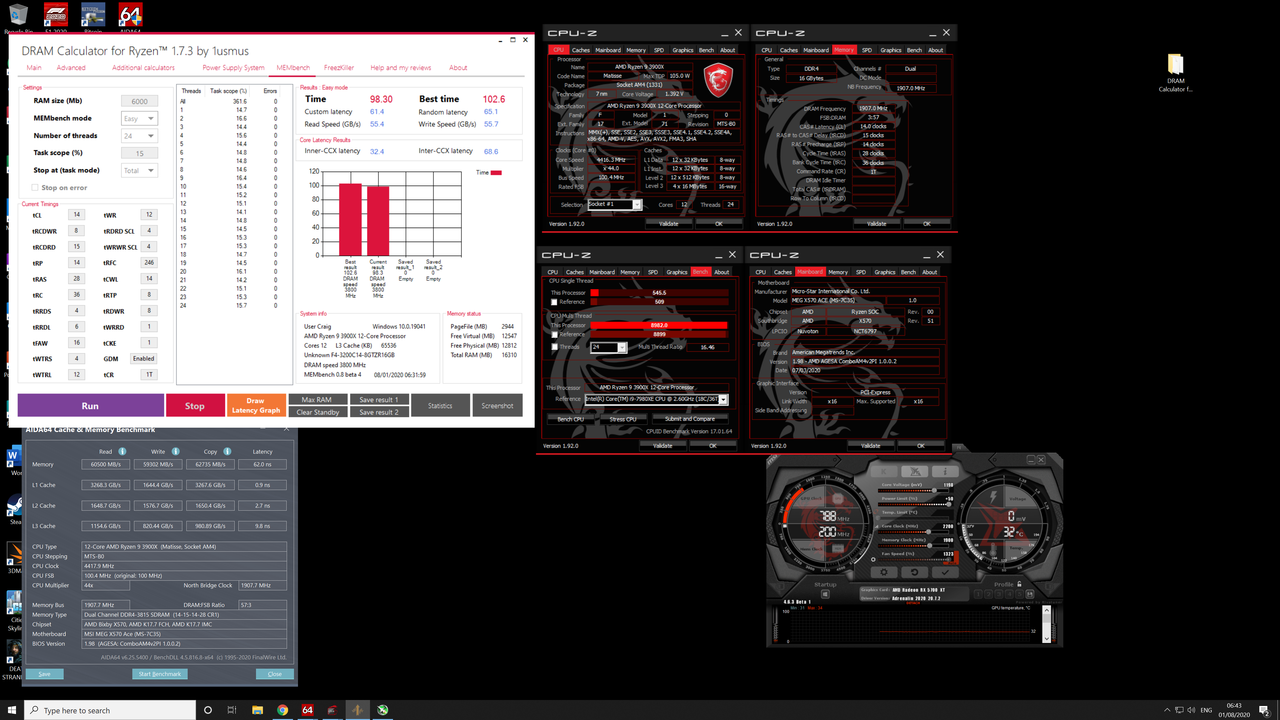Click Afterburner graph scrollbar down arrow
This screenshot has width=1280, height=720.
pyautogui.click(x=1046, y=639)
